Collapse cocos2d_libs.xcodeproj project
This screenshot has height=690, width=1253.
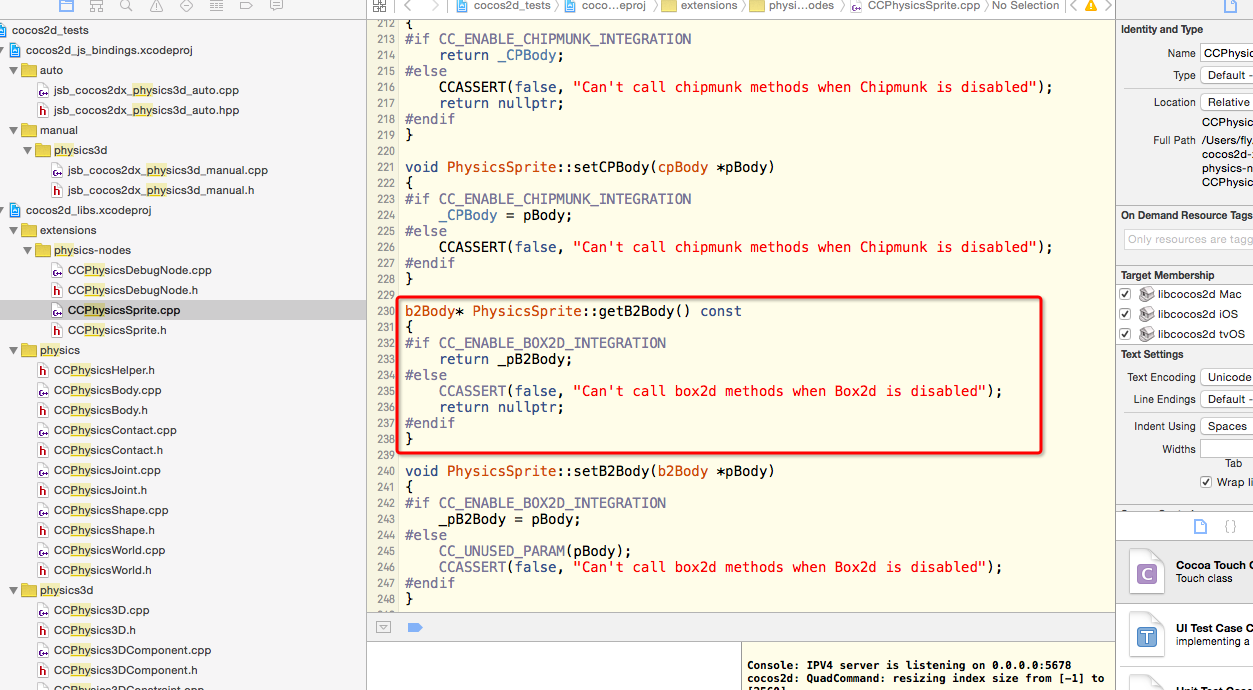click(x=3, y=210)
